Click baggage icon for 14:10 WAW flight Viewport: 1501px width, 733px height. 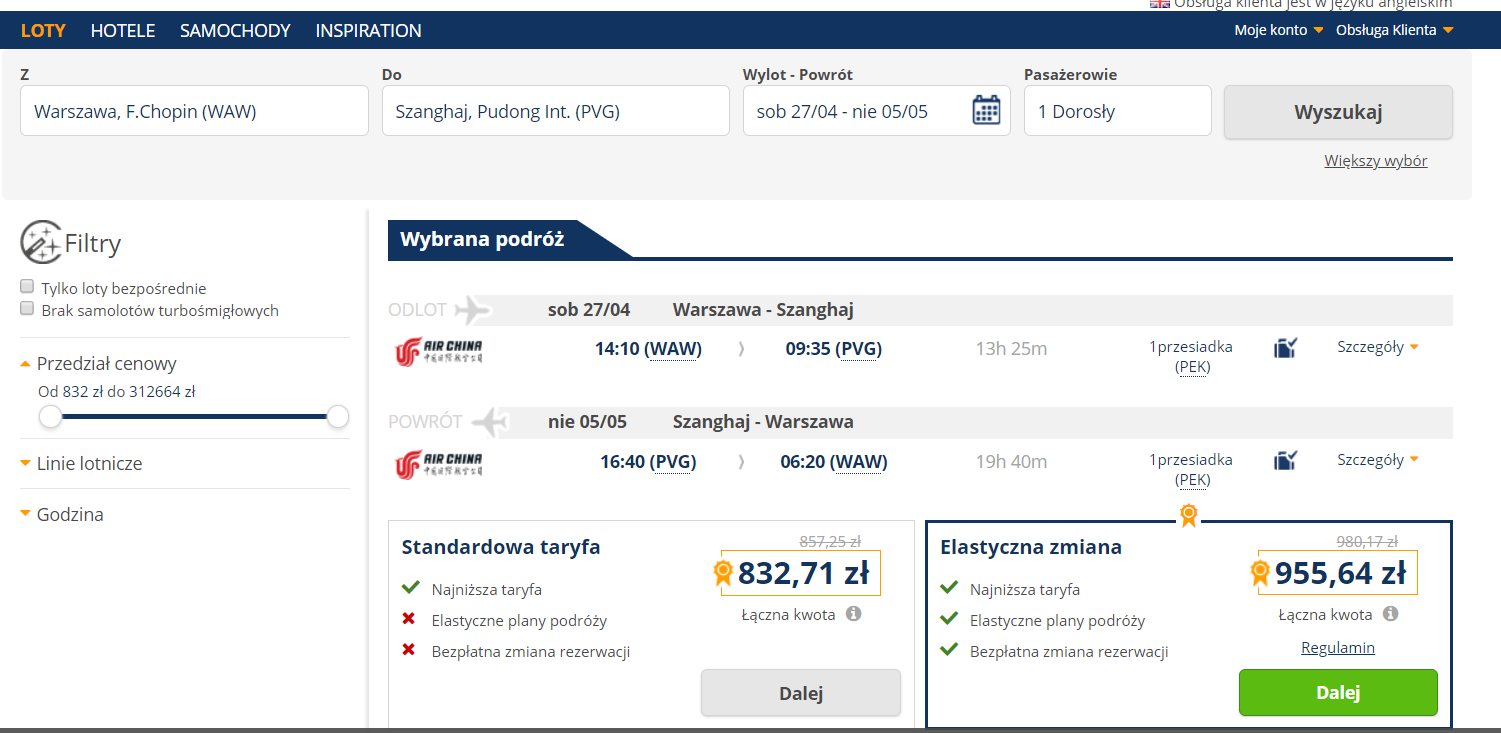(1285, 348)
